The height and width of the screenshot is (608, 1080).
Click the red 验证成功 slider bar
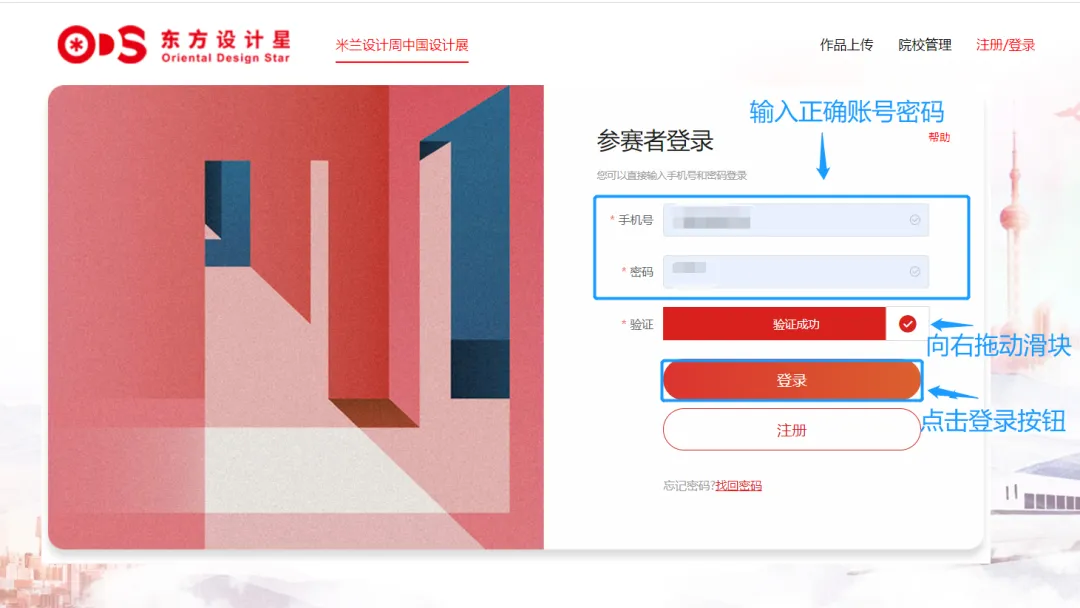(x=774, y=324)
